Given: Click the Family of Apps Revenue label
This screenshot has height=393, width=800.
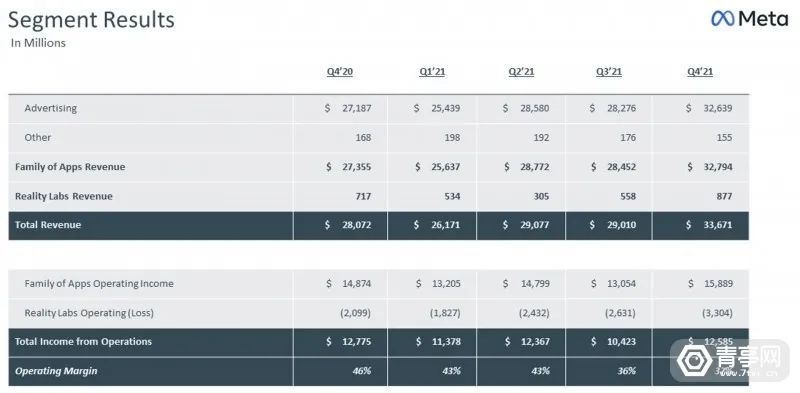Looking at the screenshot, I should click(x=70, y=167).
